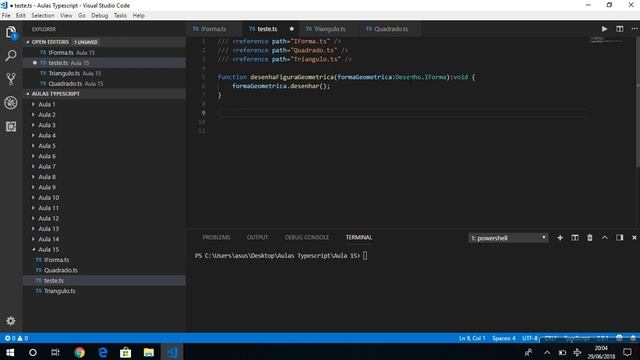The height and width of the screenshot is (360, 640).
Task: Switch to the Quadrado.ts editor tab
Action: 391,29
